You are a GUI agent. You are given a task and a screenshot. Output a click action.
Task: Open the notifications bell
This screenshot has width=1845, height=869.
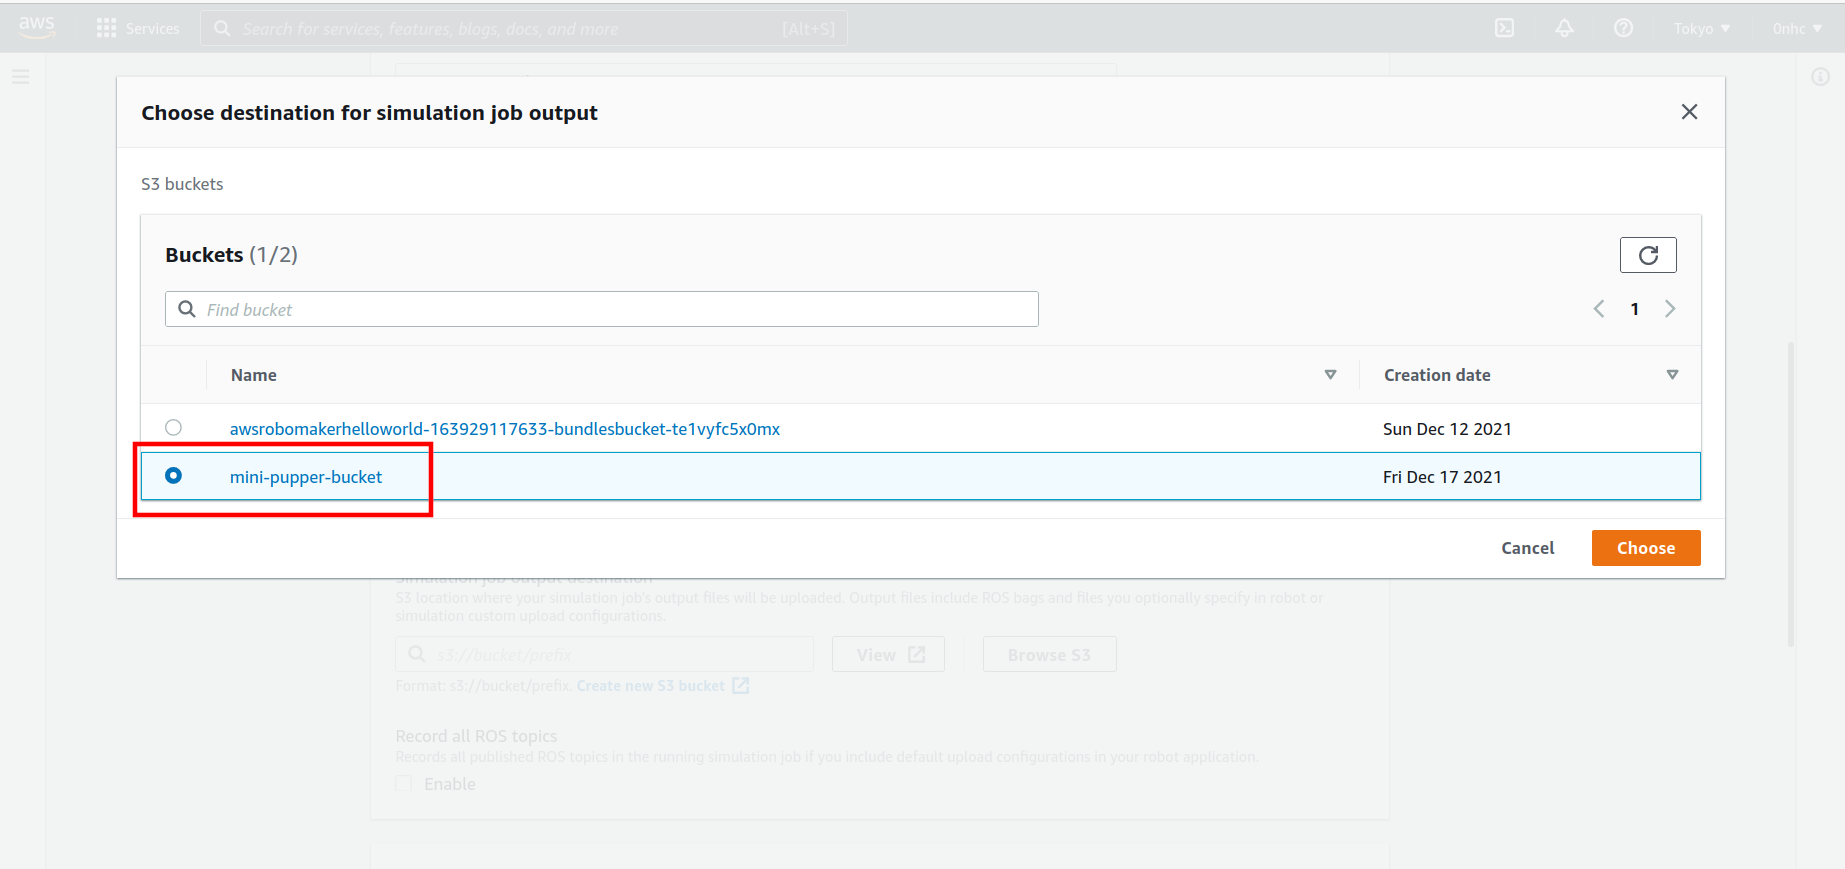point(1564,28)
